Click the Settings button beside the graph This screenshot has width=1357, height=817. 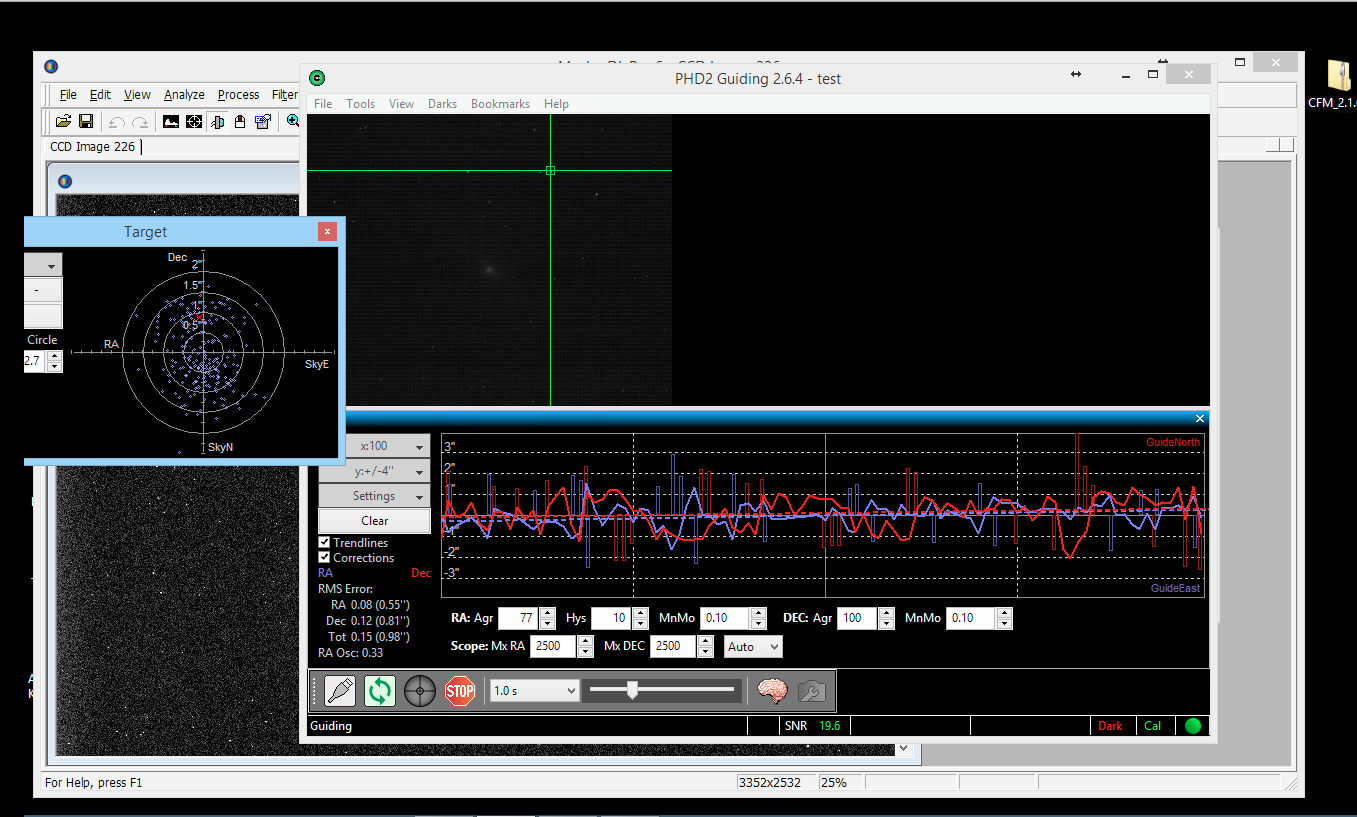[374, 496]
